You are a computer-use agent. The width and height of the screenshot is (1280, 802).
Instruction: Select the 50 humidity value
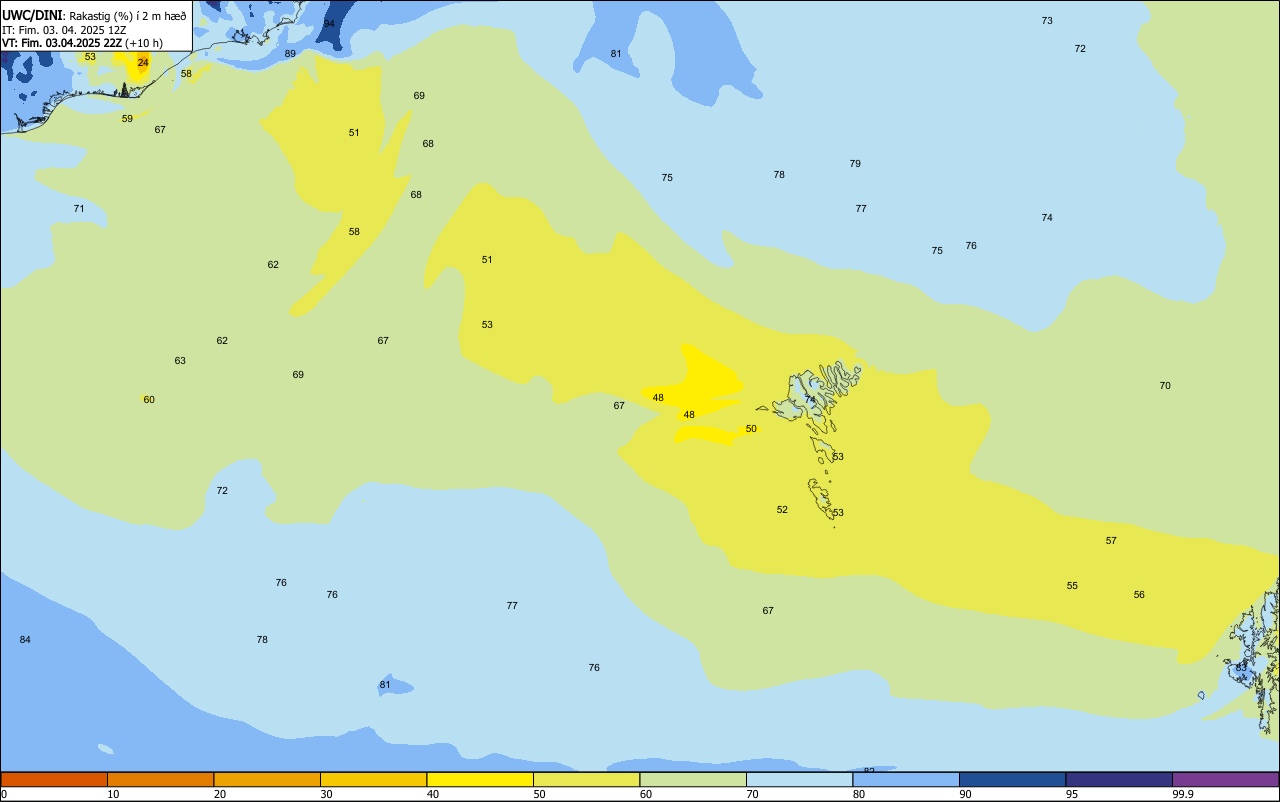[x=751, y=428]
